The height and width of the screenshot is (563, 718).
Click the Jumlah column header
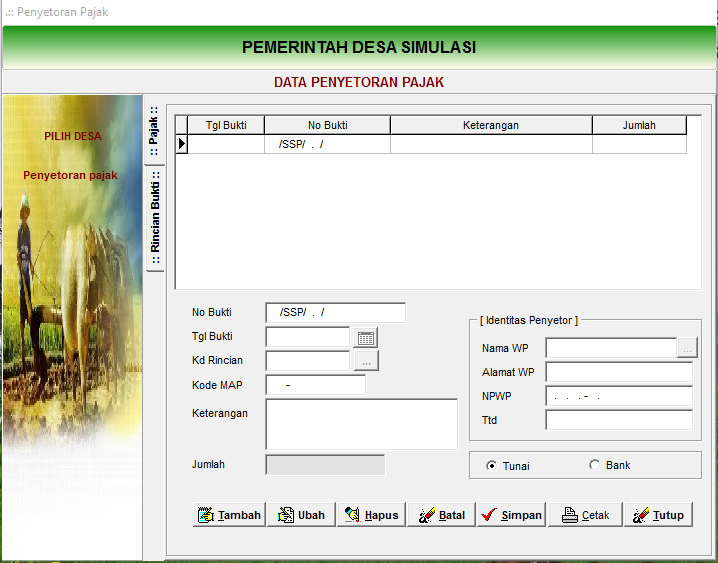639,125
